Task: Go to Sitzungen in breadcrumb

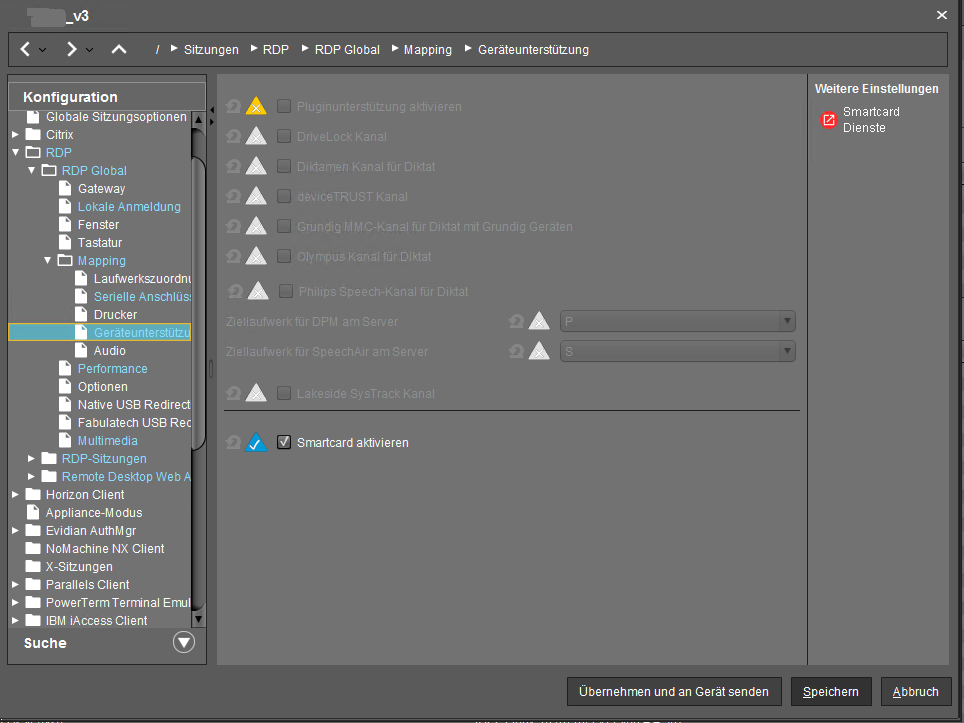Action: (x=211, y=49)
